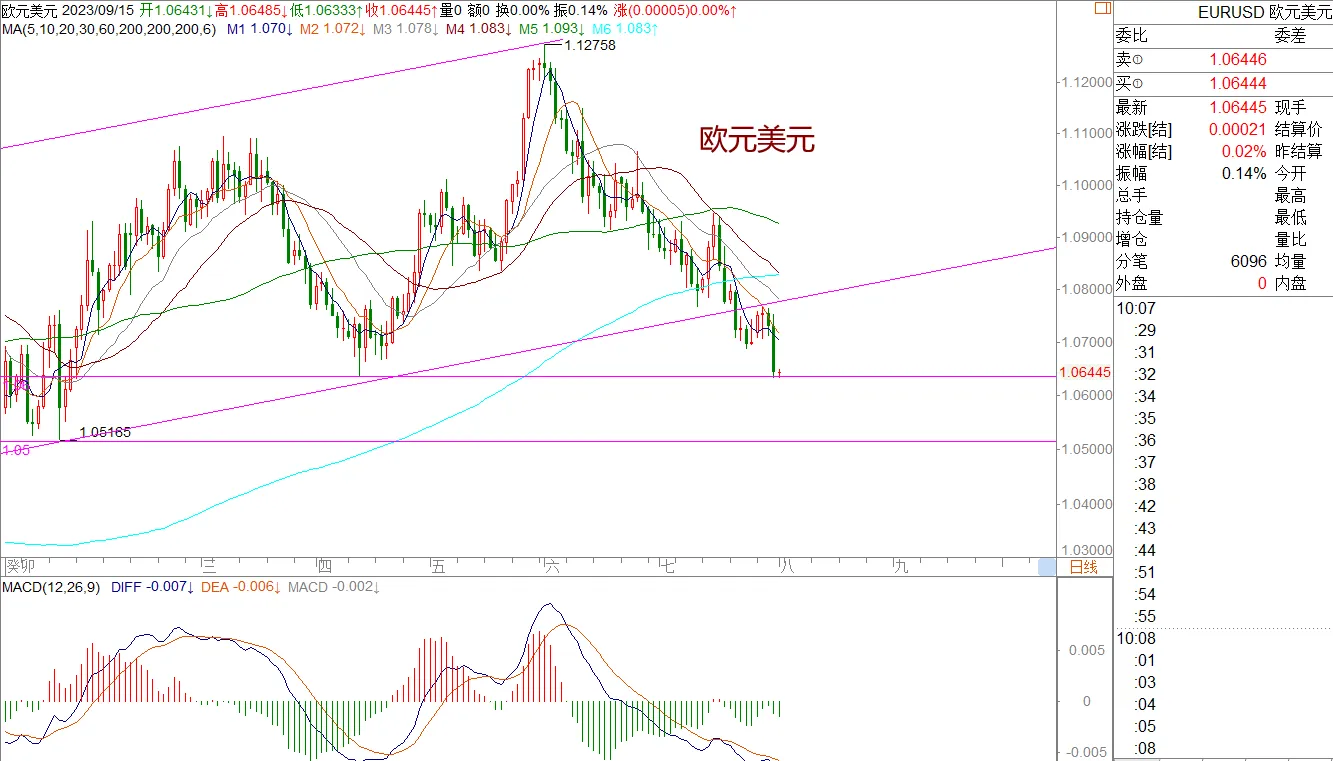Click the 1.05165 low price annotation
1333x761 pixels.
point(105,432)
